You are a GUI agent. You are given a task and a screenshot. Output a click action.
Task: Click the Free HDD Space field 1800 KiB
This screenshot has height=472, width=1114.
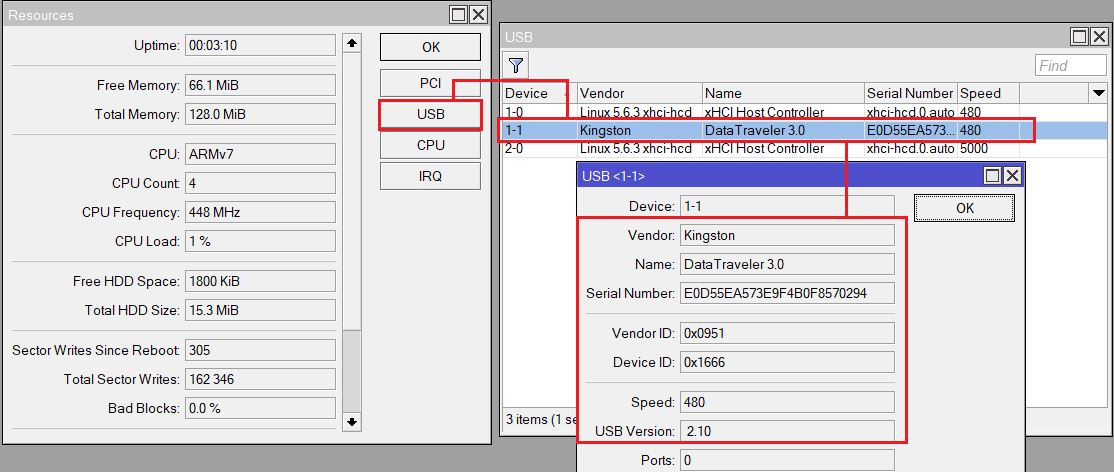point(260,281)
